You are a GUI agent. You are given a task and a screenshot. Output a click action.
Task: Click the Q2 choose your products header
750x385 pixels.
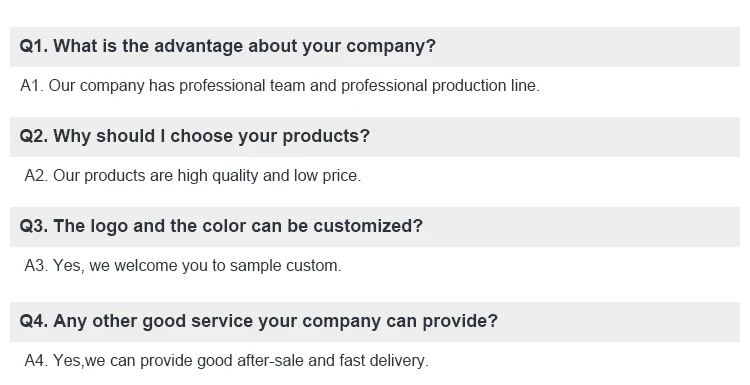coord(375,137)
